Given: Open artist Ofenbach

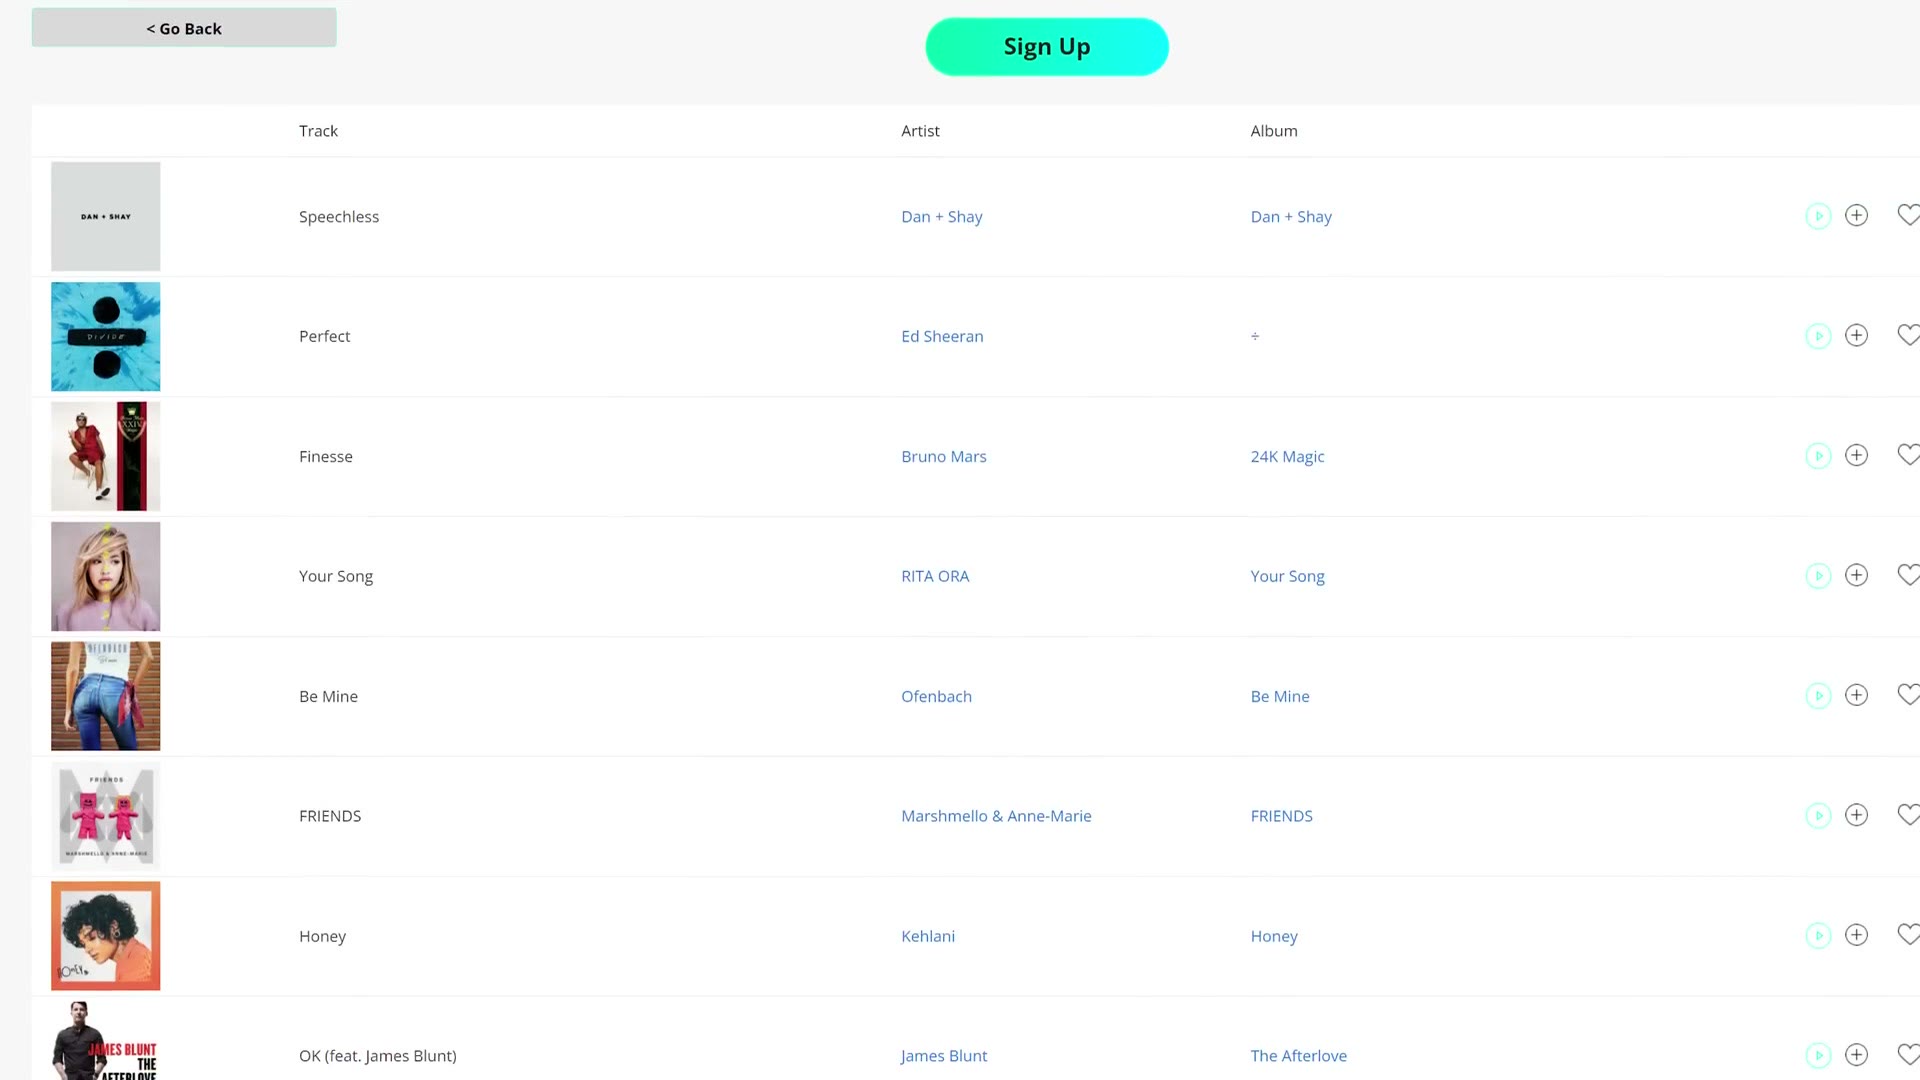Looking at the screenshot, I should click(936, 697).
